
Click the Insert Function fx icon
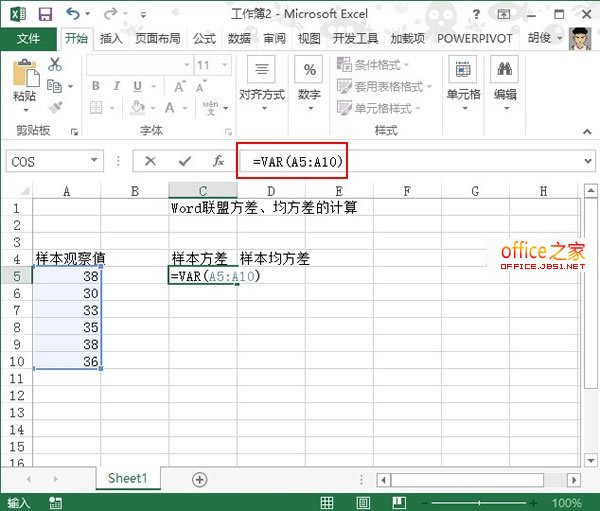[x=218, y=161]
